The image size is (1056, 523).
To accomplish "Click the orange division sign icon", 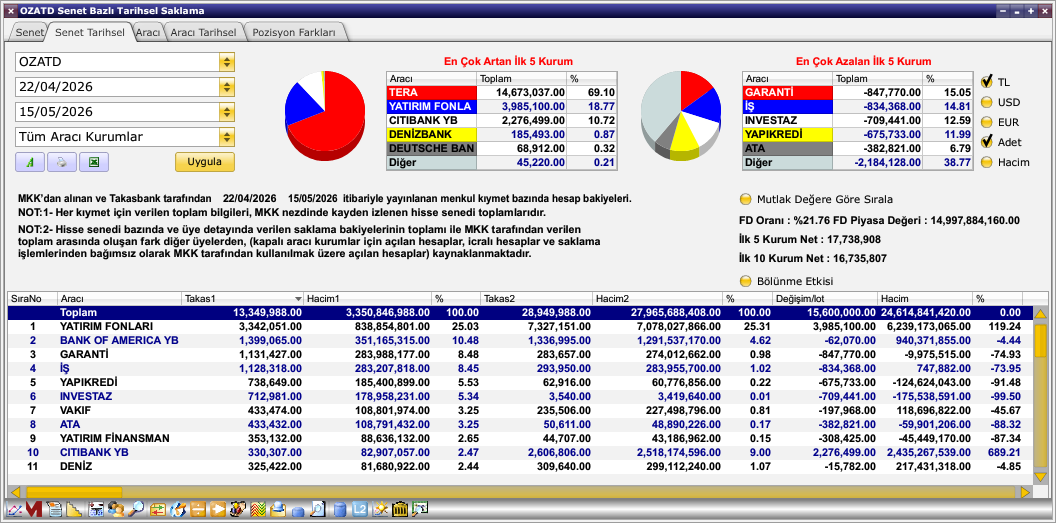I will pos(198,510).
